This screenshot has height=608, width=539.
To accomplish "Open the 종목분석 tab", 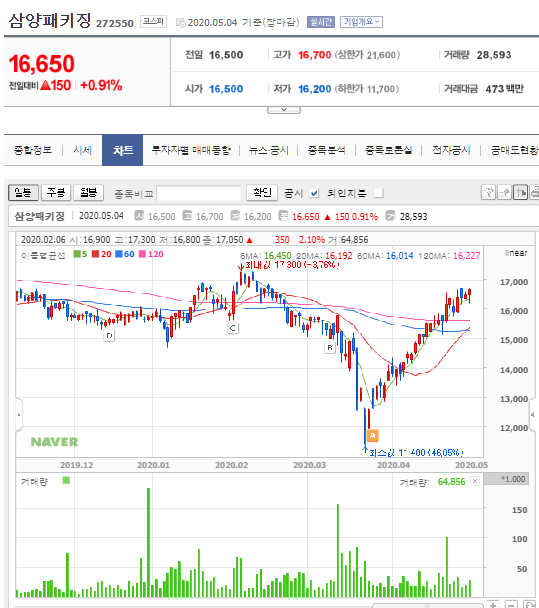I will click(x=327, y=150).
